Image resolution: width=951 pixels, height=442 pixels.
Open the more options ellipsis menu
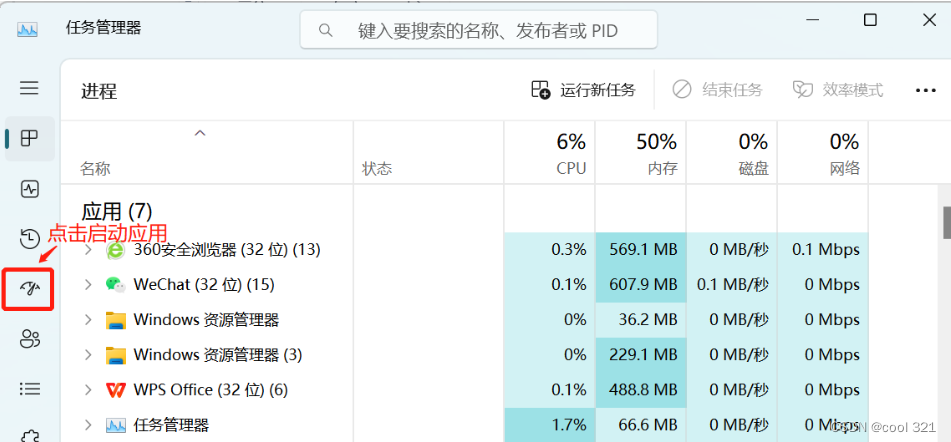coord(926,90)
